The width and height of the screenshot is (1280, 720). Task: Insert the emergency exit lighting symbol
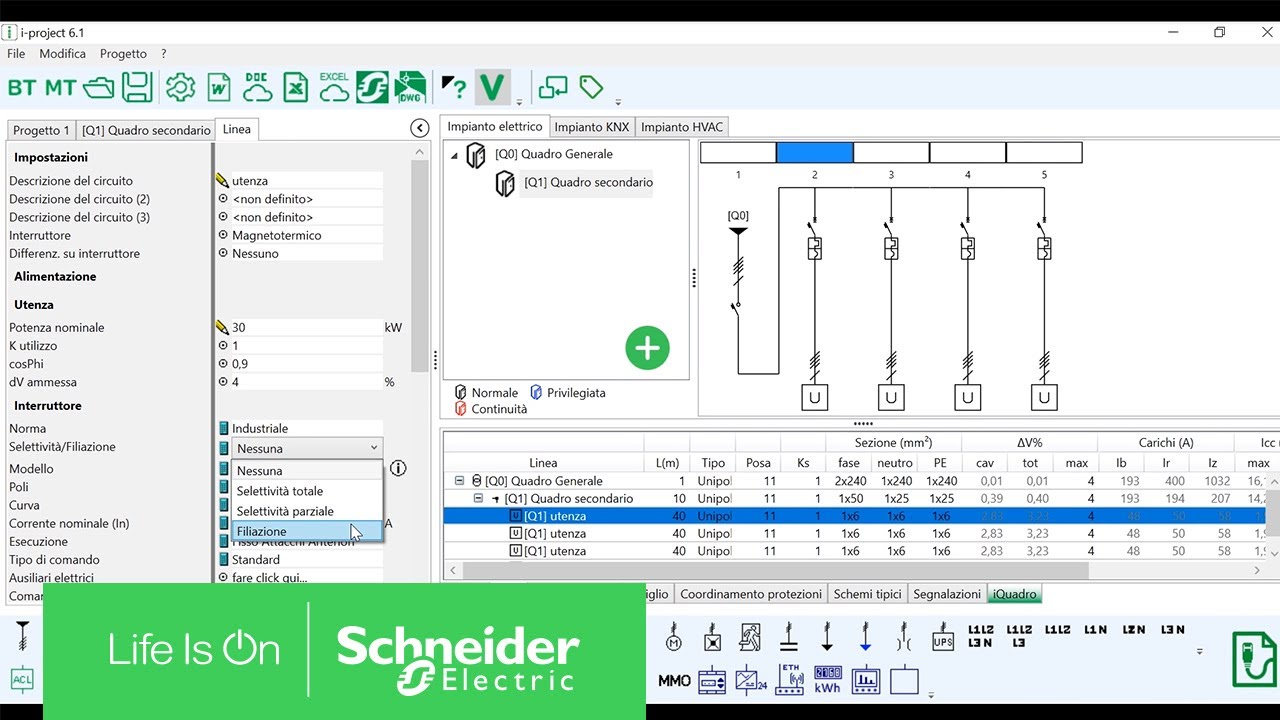click(x=750, y=638)
